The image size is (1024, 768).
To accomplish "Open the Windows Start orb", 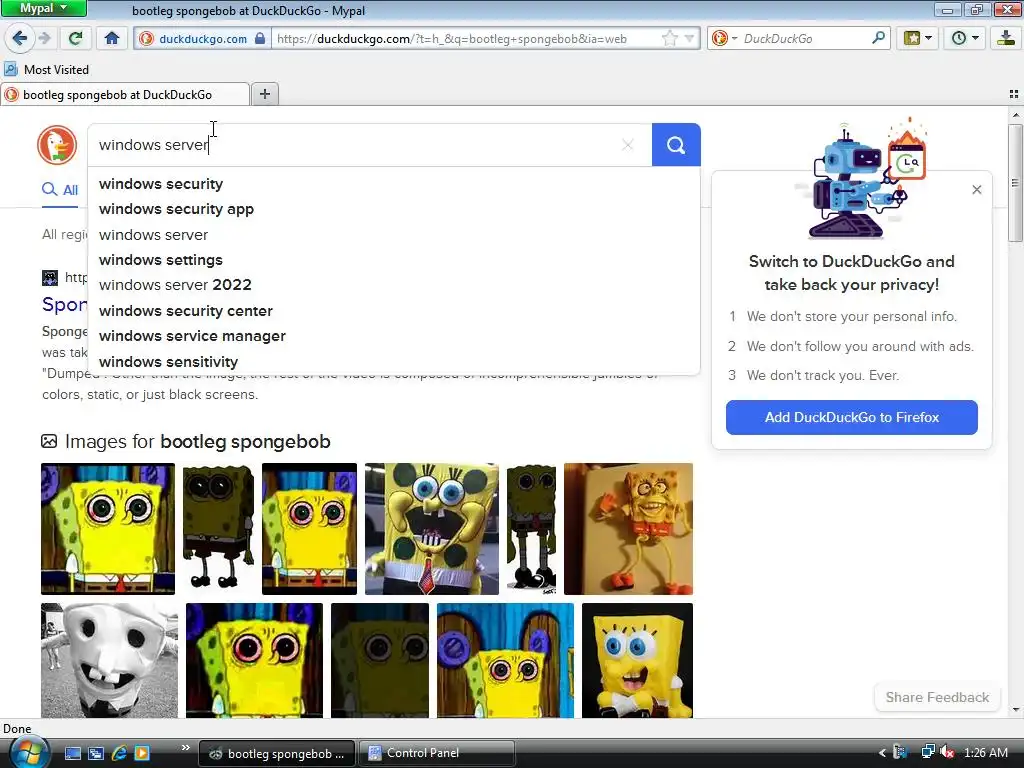I will pos(27,753).
